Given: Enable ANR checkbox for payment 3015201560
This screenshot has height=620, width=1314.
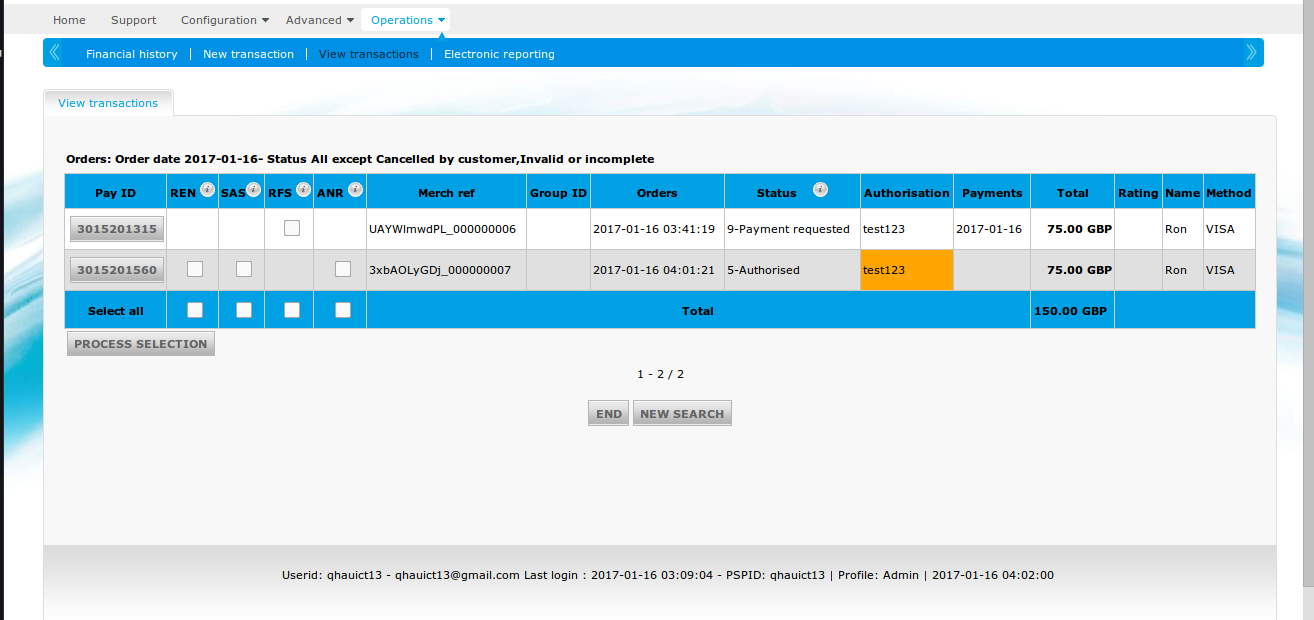Looking at the screenshot, I should 343,269.
